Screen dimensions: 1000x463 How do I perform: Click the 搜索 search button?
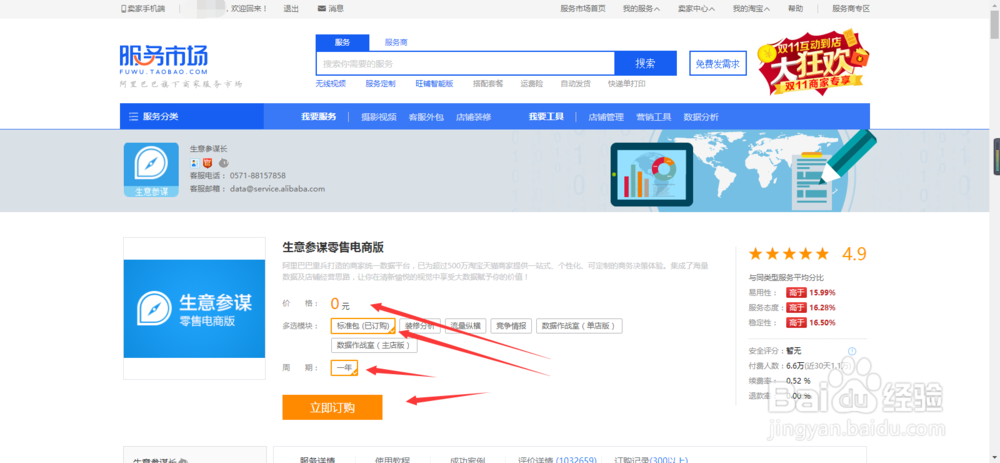click(x=645, y=63)
